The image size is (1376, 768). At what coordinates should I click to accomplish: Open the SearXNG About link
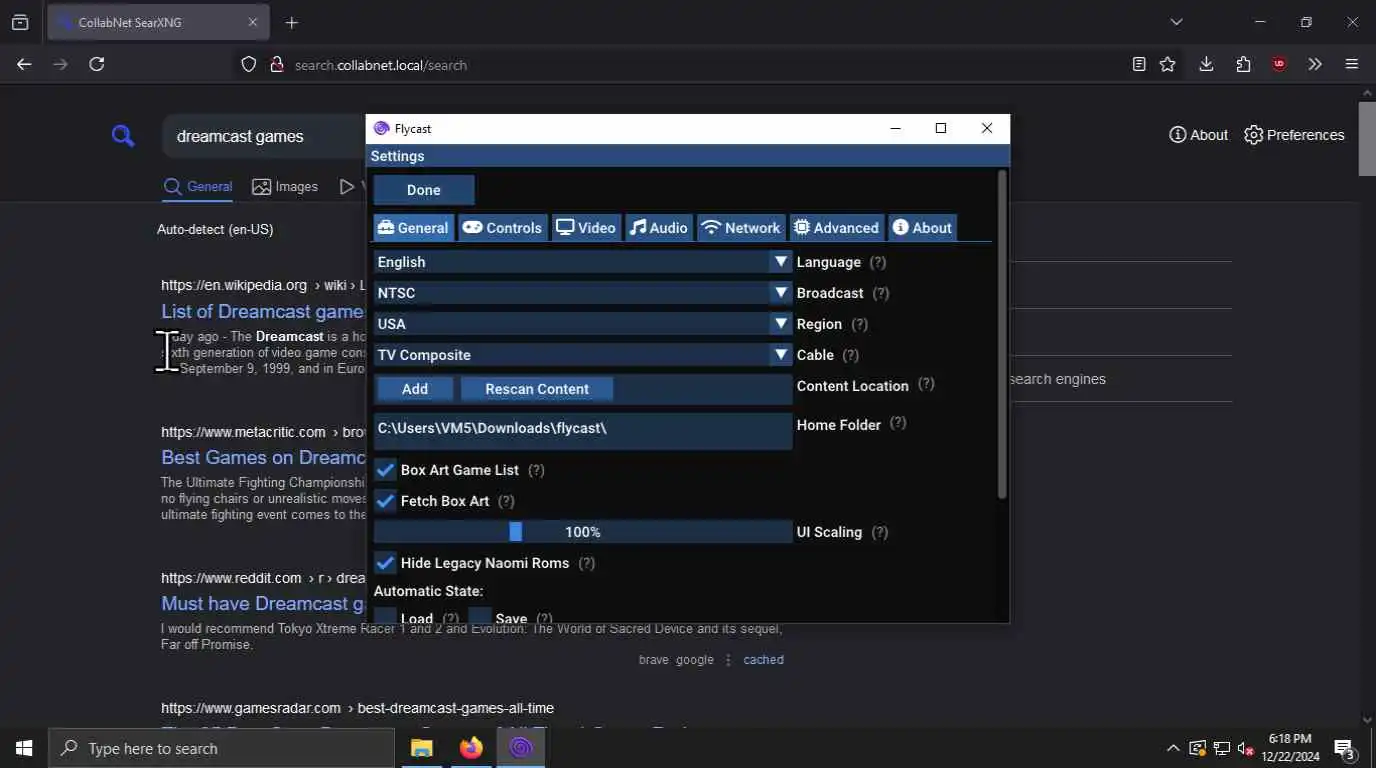(x=1198, y=135)
